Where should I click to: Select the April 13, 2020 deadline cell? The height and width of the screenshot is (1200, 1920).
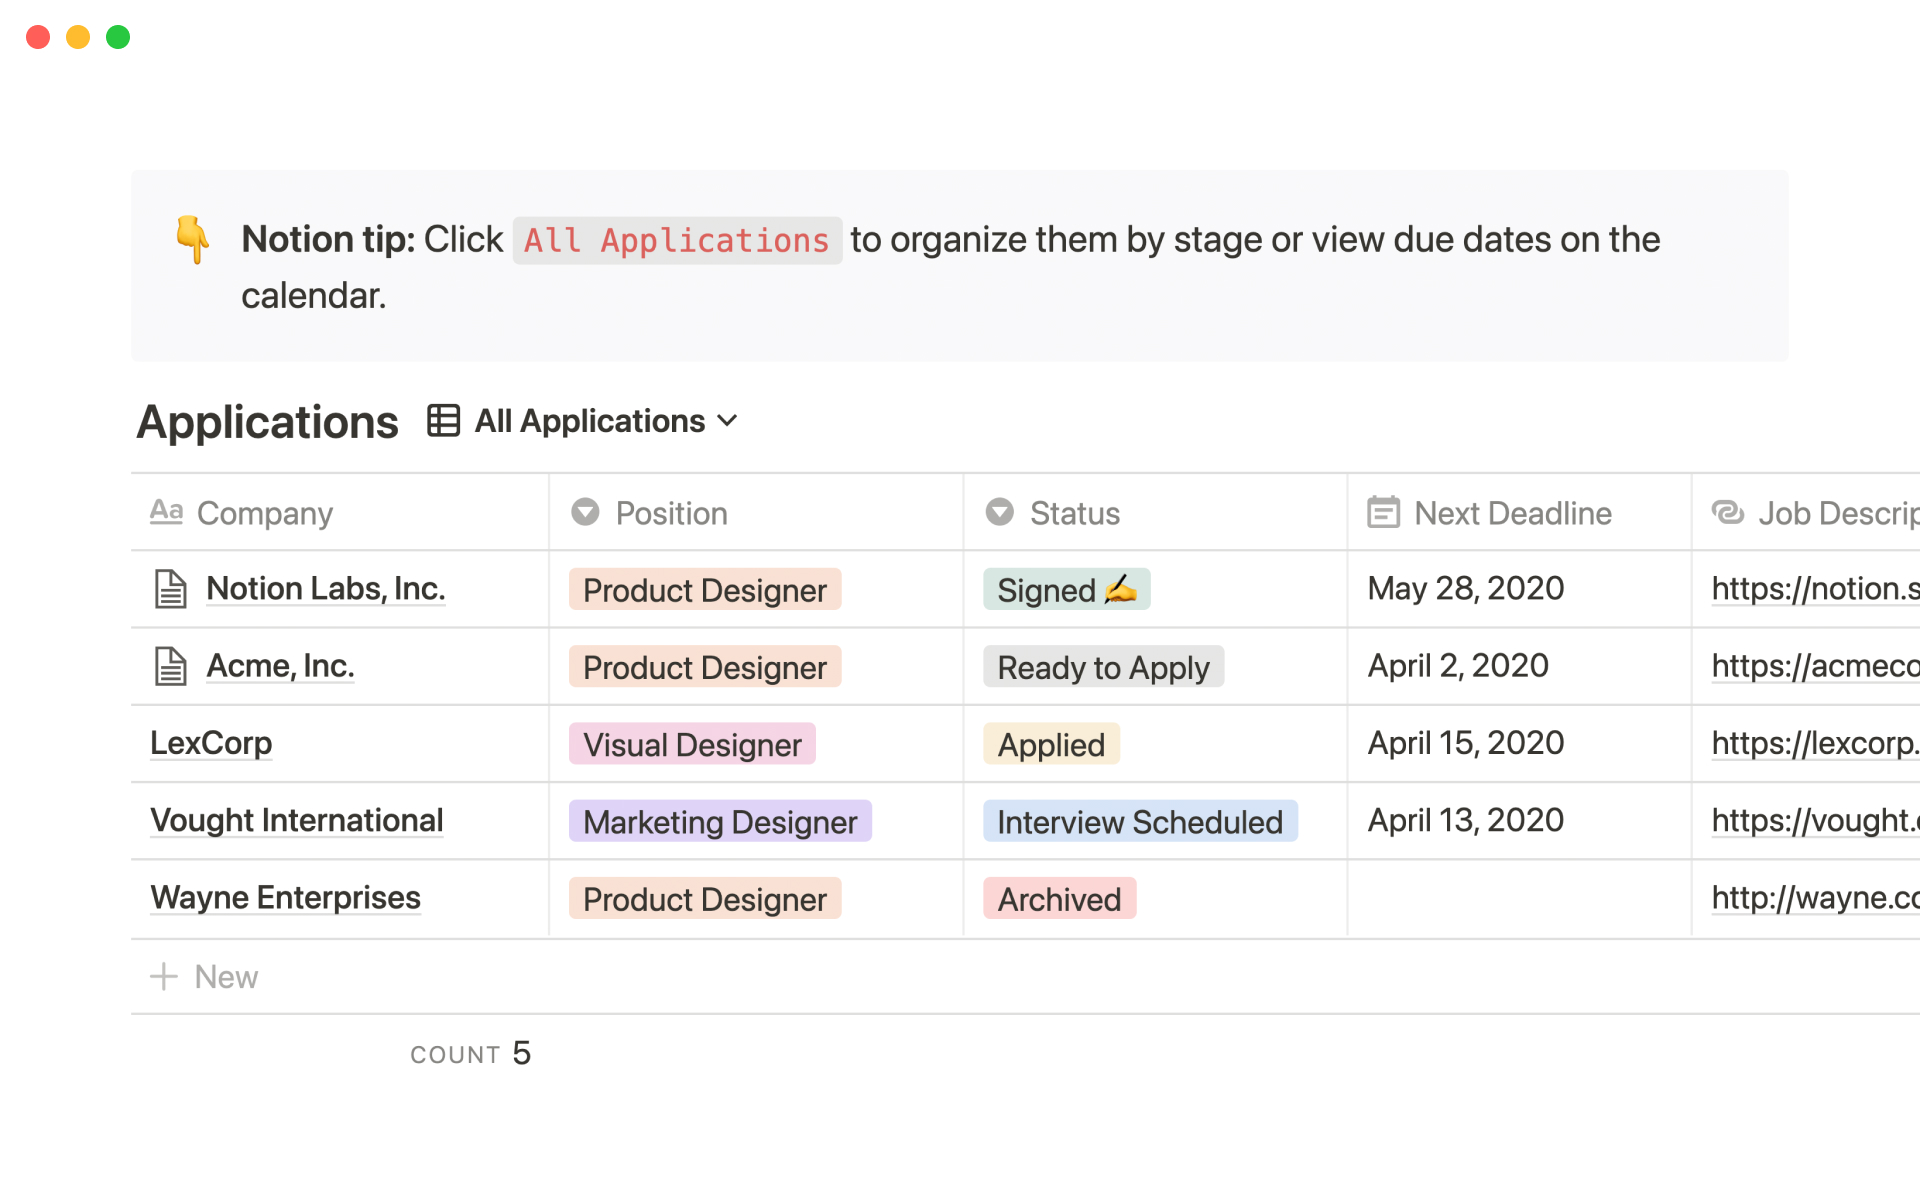click(1465, 820)
